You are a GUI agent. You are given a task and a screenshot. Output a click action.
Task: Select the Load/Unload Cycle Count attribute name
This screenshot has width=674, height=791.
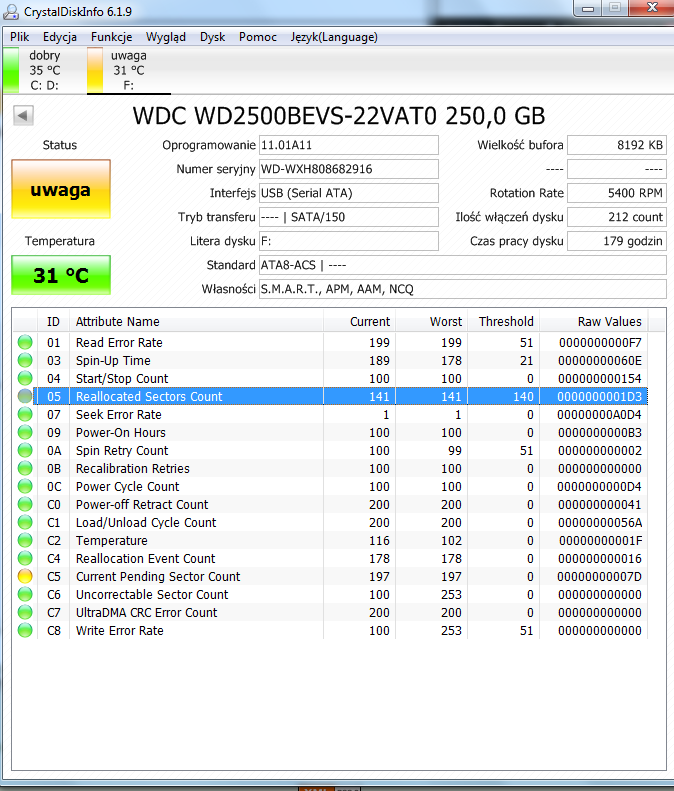[x=146, y=522]
